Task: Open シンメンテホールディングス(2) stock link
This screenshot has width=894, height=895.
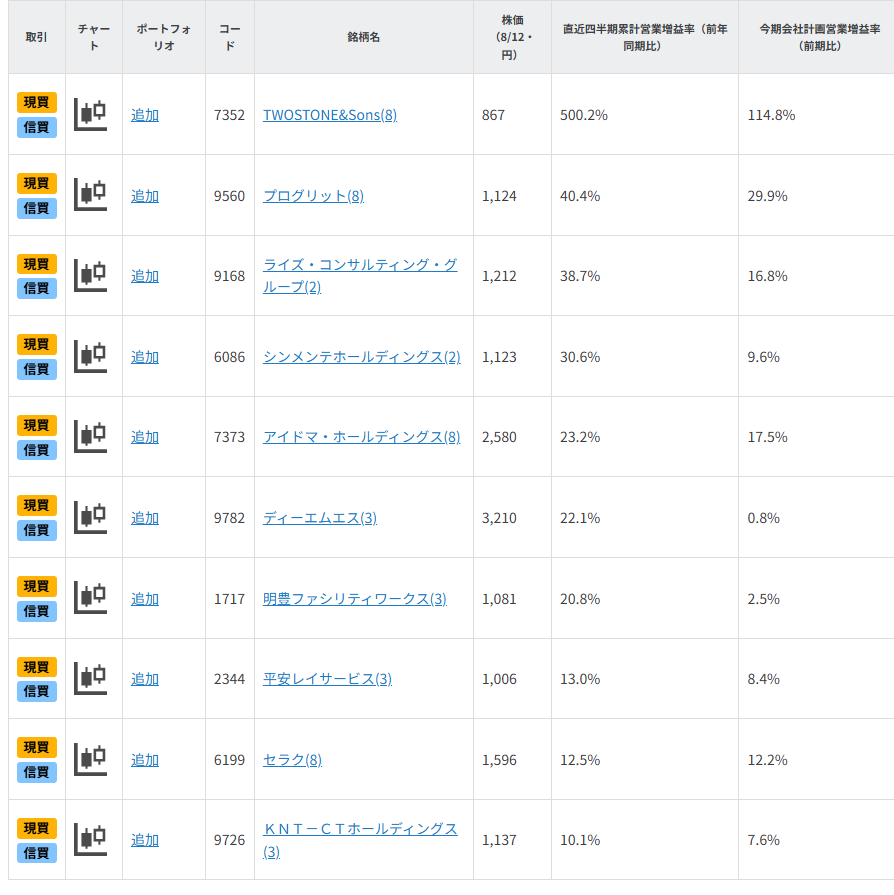Action: click(x=361, y=357)
